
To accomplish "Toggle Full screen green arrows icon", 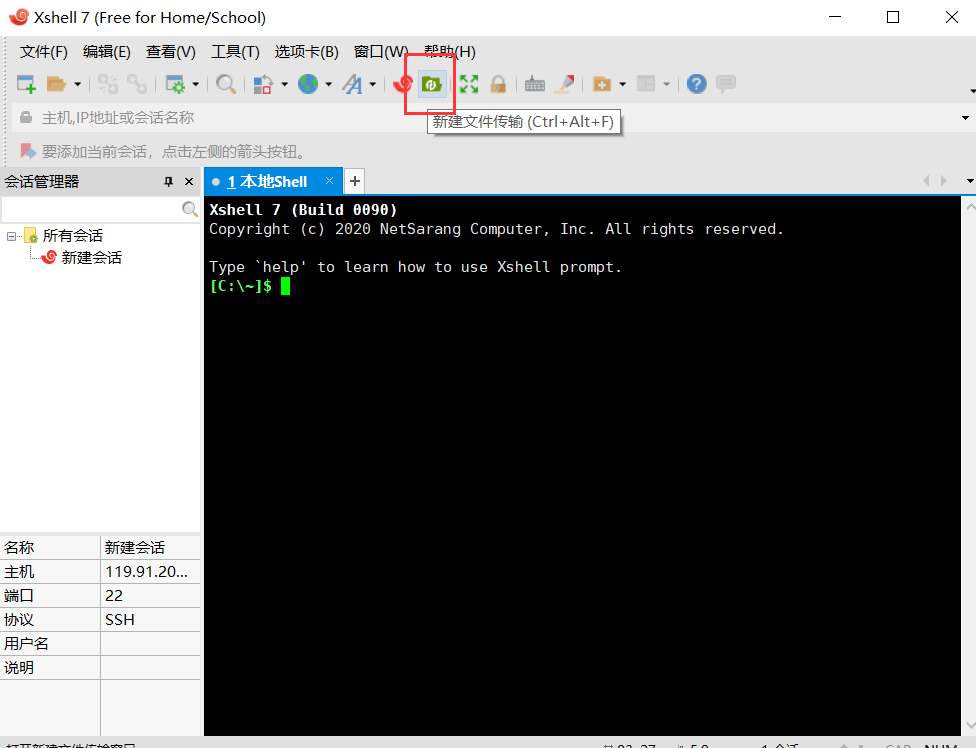I will pos(469,84).
